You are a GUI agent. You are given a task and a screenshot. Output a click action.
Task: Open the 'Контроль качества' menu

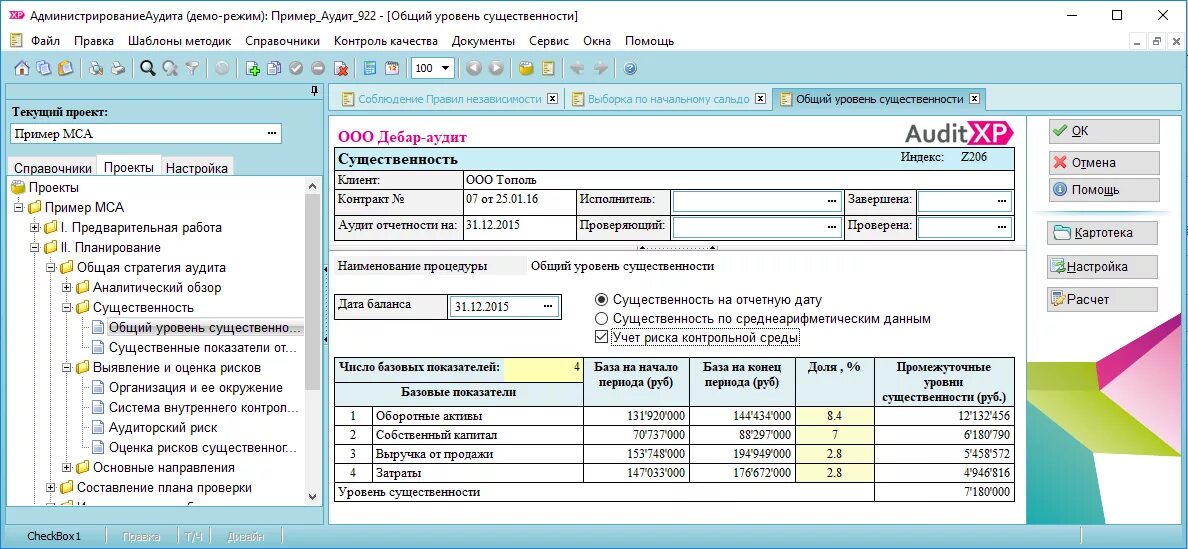(x=386, y=41)
